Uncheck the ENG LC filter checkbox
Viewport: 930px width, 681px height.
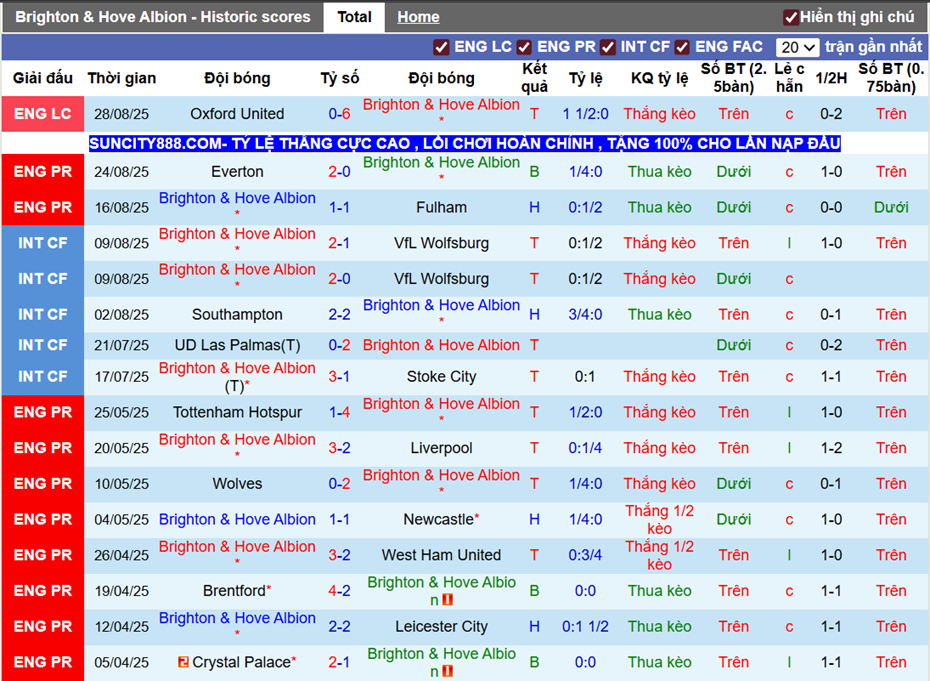pyautogui.click(x=441, y=47)
